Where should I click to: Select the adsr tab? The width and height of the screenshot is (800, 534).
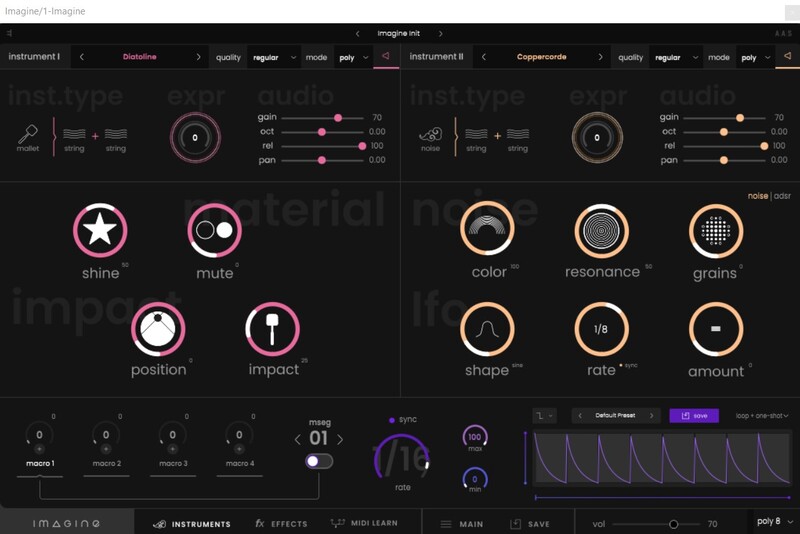(782, 196)
